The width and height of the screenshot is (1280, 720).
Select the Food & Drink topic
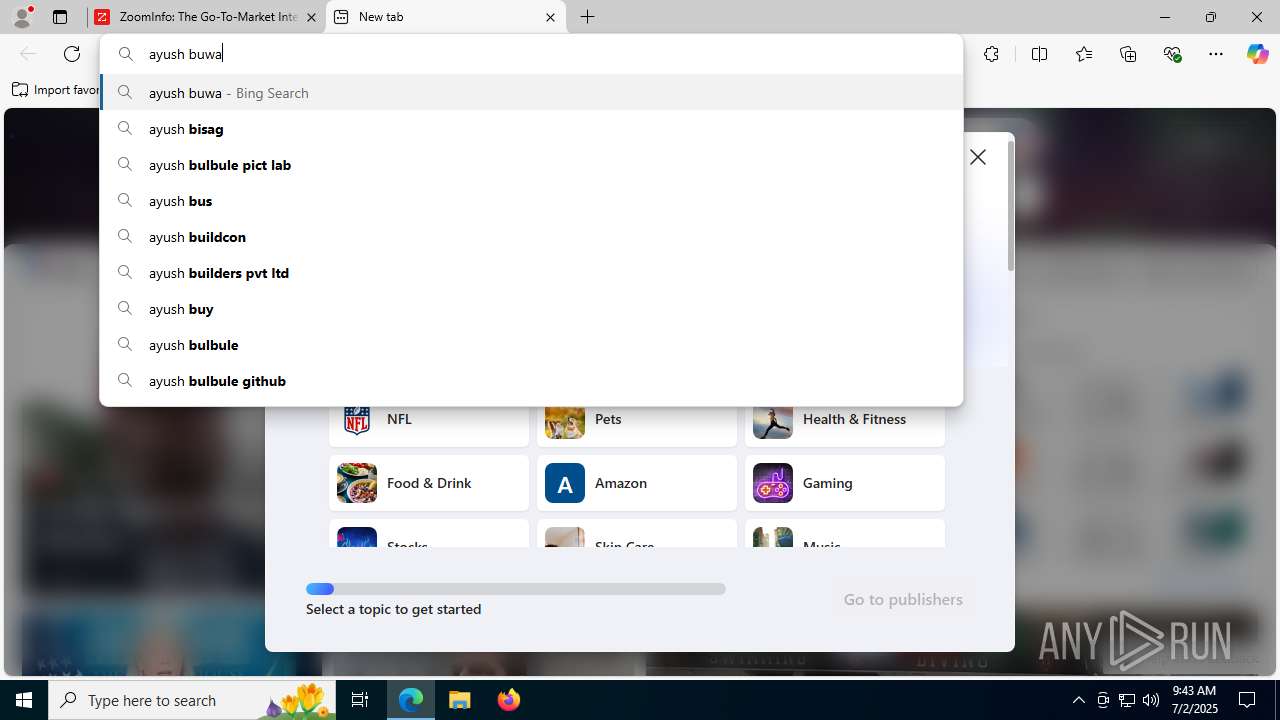(429, 483)
